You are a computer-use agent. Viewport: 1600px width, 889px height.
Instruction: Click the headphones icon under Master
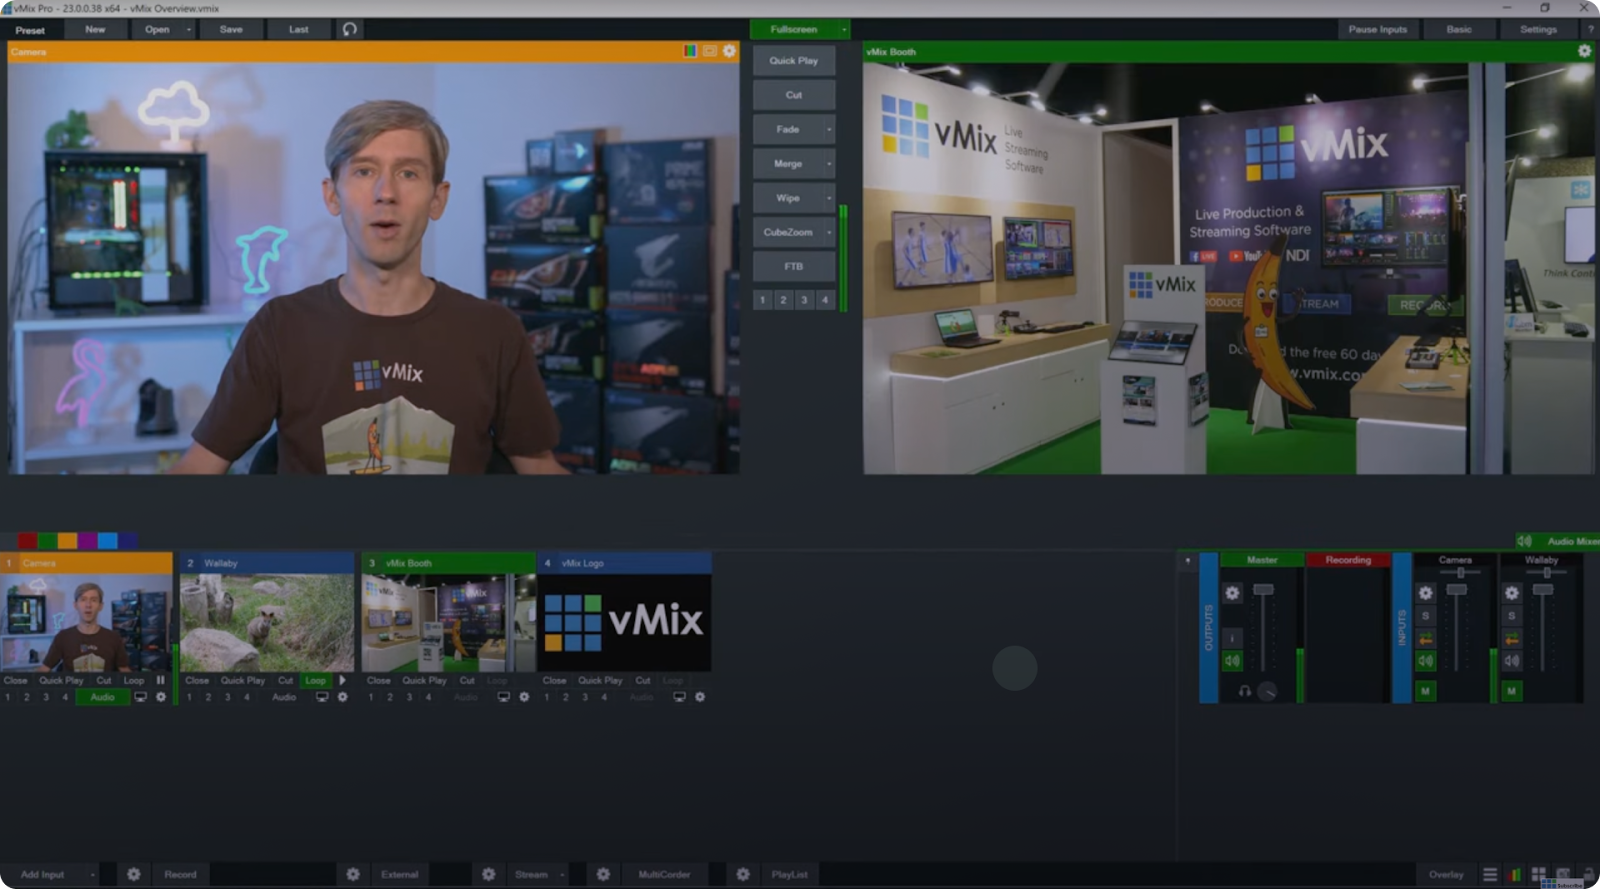click(x=1245, y=691)
